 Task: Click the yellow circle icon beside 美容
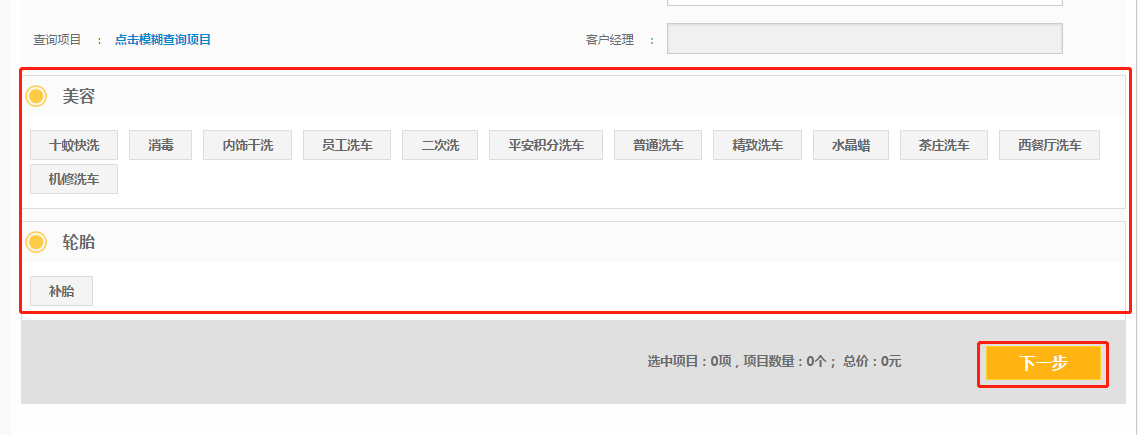coord(36,97)
